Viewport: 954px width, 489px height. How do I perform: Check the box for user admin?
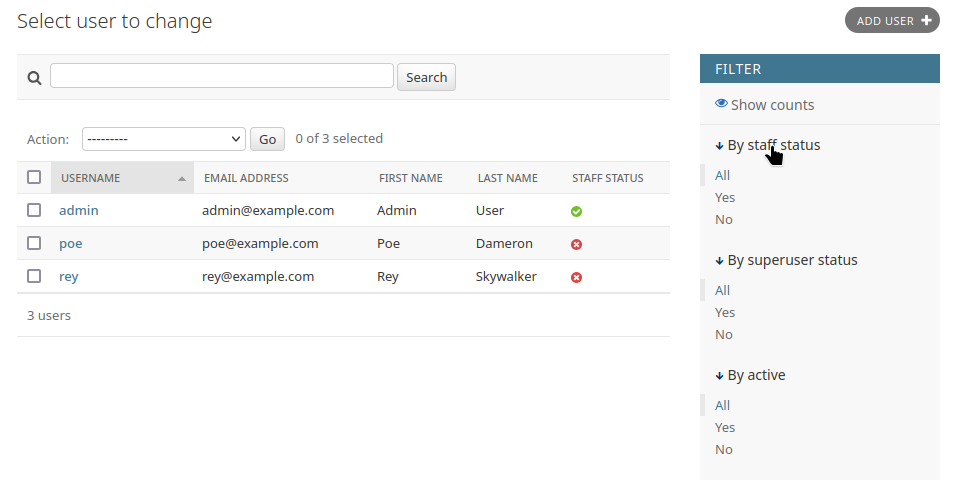click(34, 210)
